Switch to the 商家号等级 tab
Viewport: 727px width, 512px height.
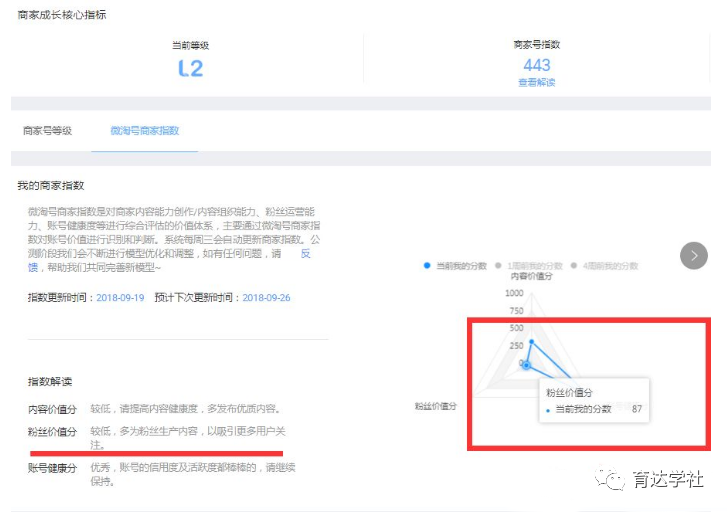coord(47,131)
